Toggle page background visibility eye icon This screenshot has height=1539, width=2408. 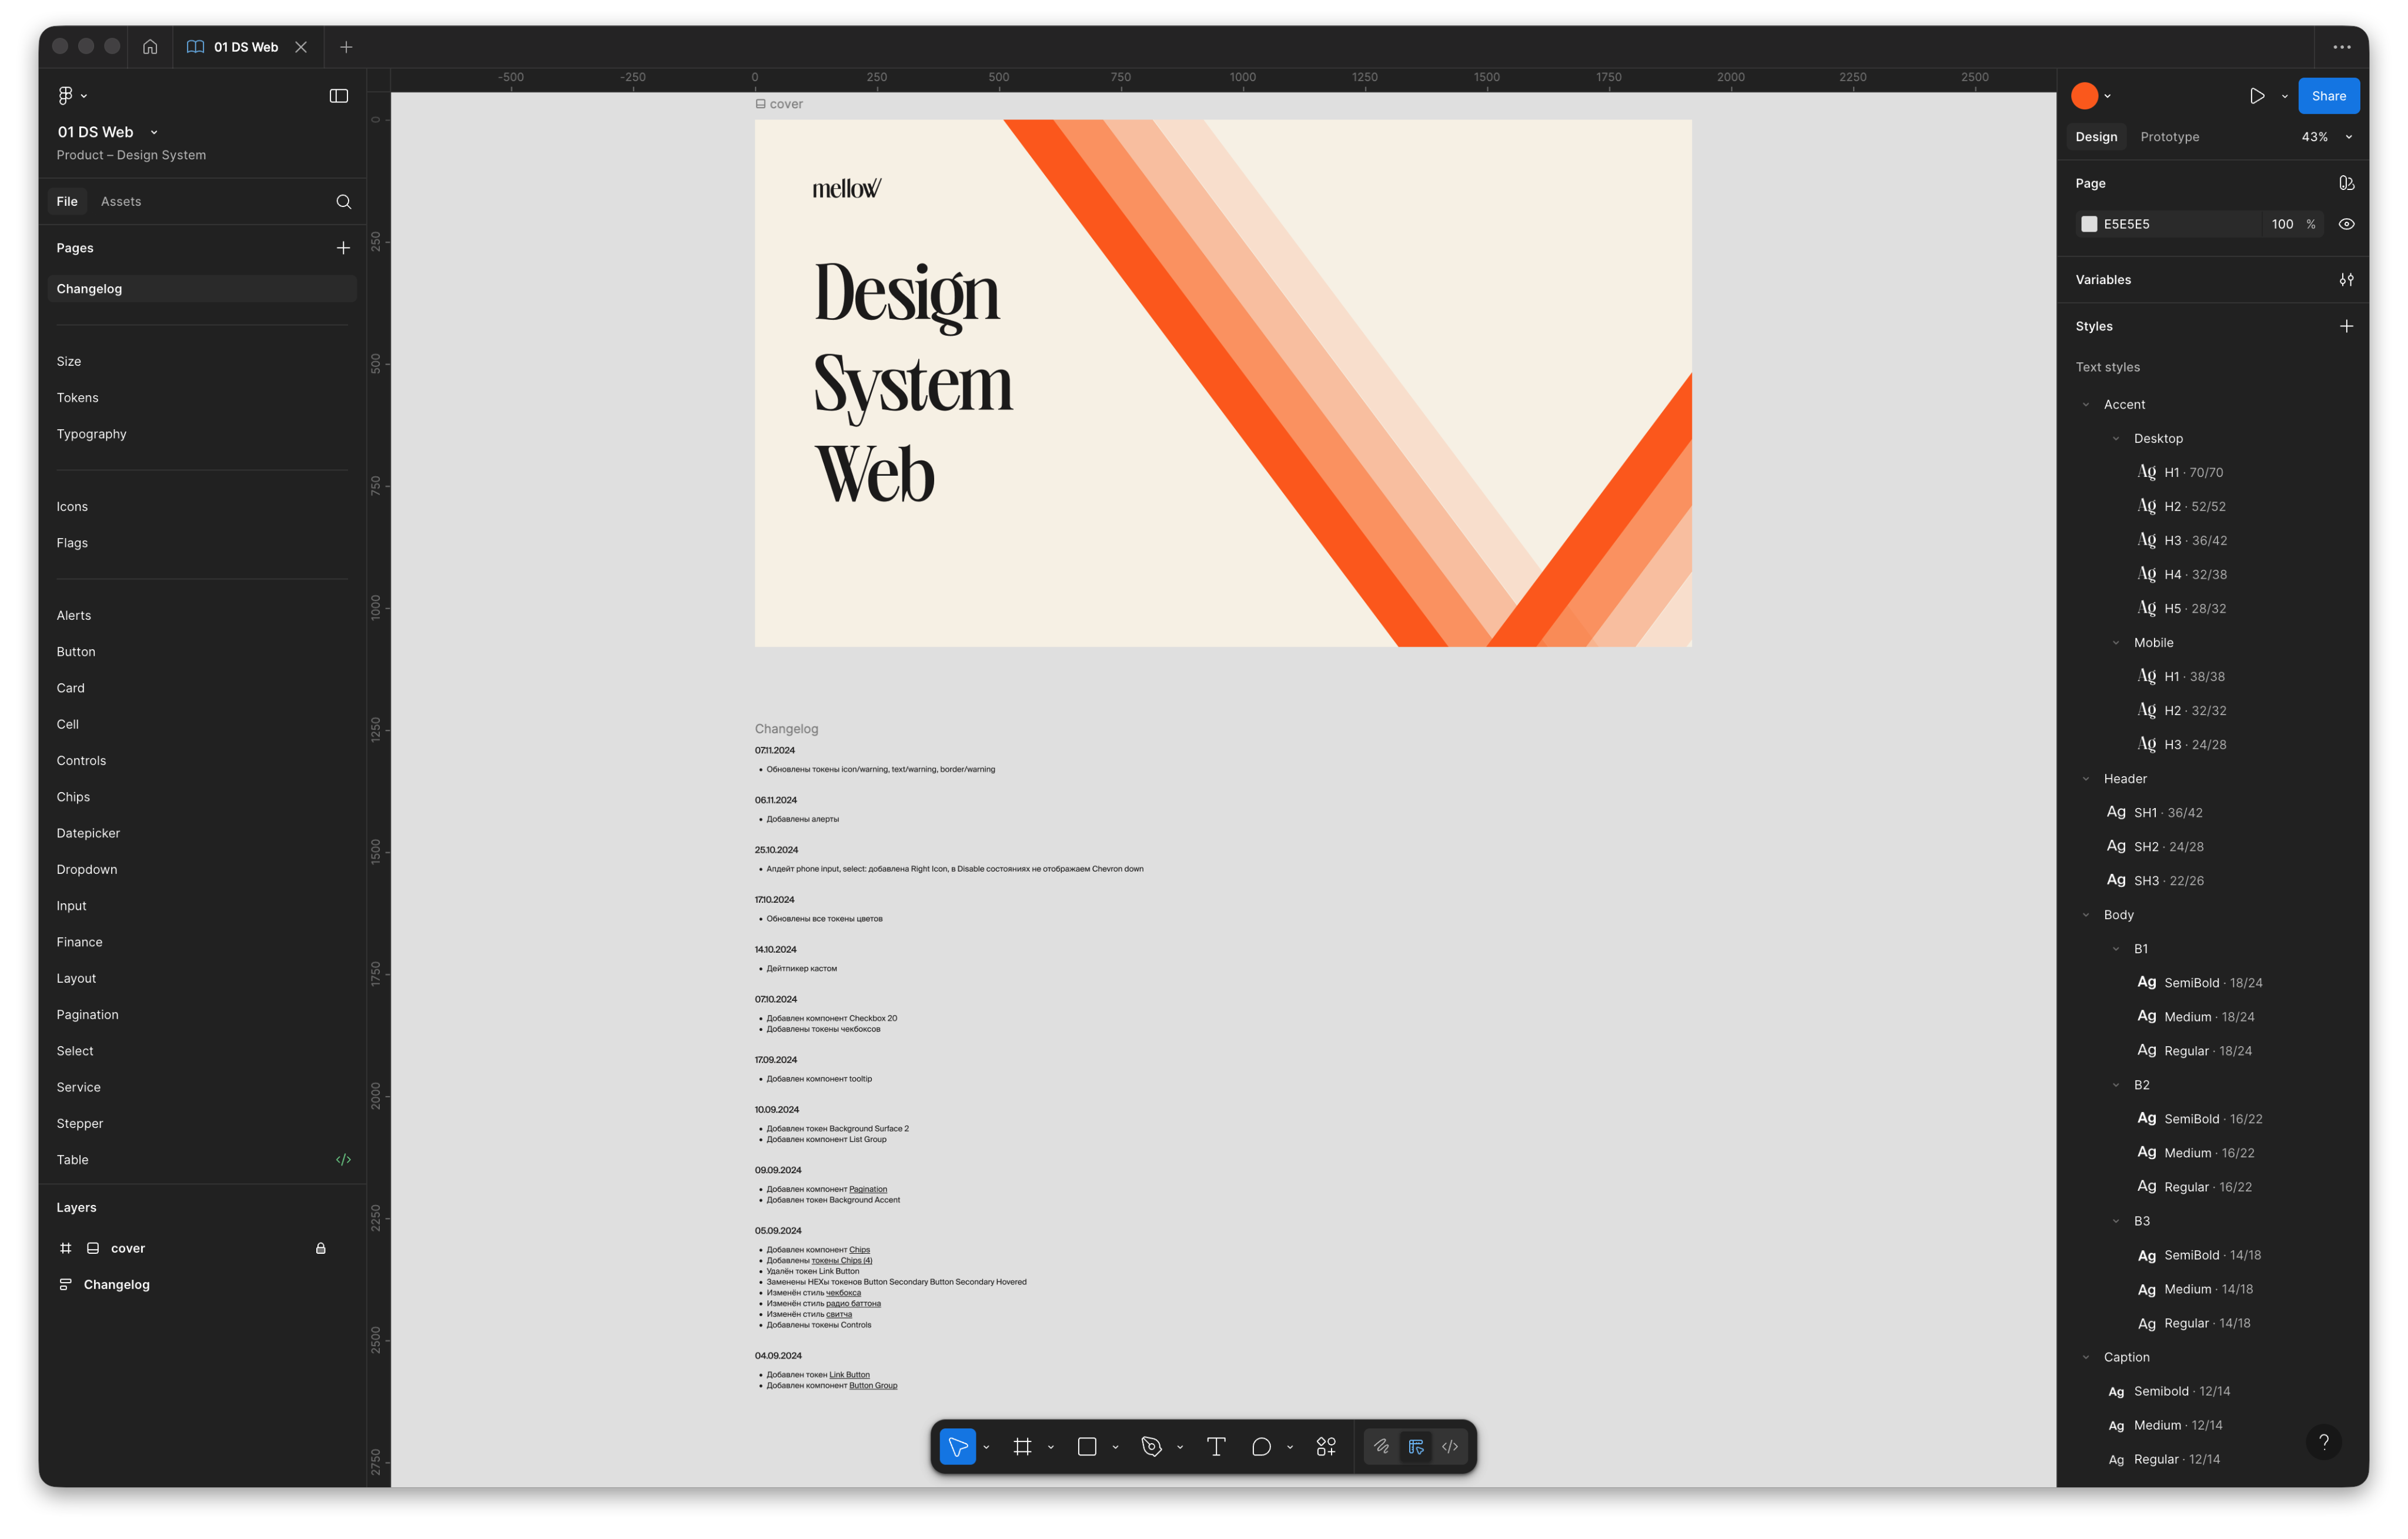click(2346, 224)
